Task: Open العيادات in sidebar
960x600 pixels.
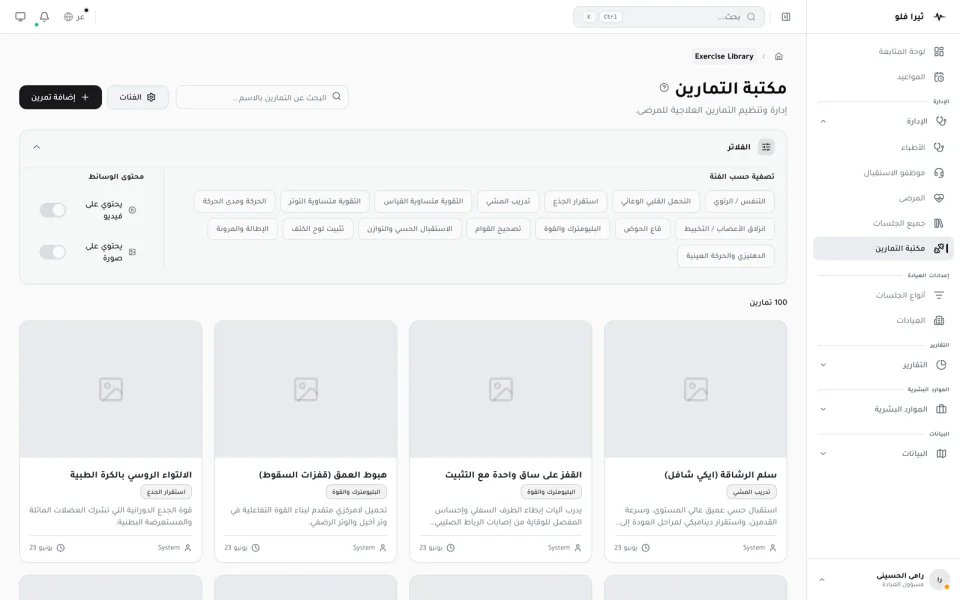Action: 883,320
